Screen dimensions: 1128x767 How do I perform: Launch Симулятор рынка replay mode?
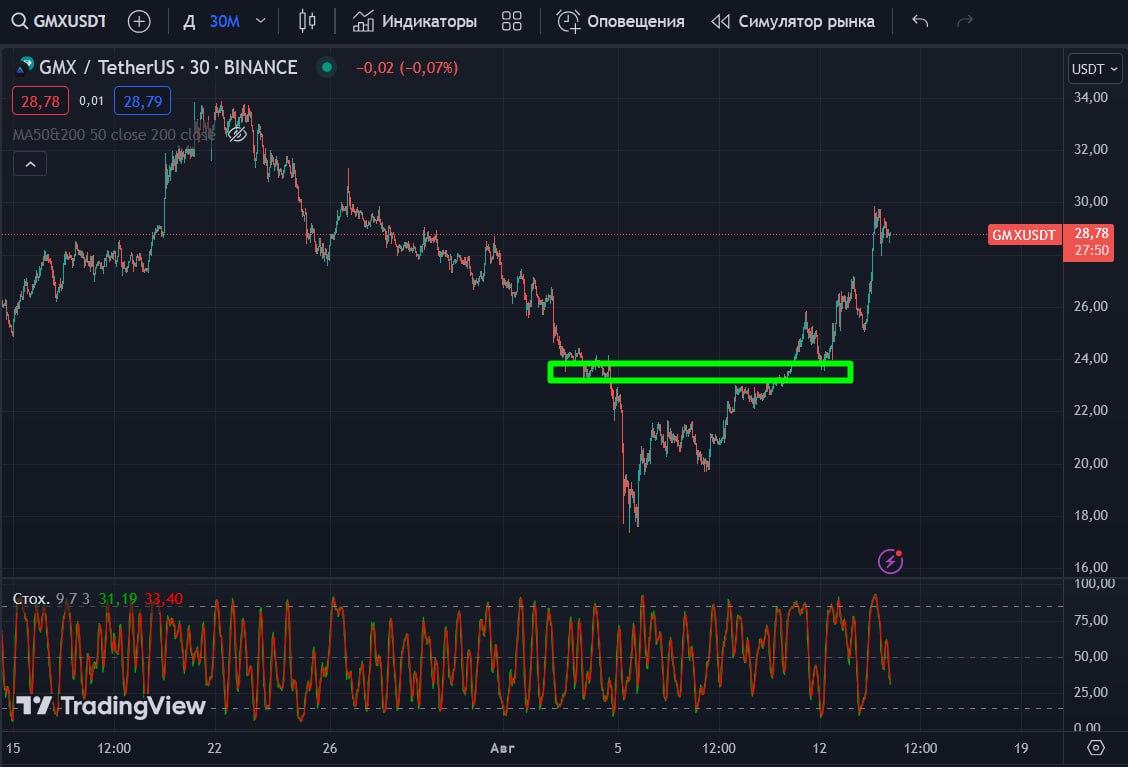tap(793, 22)
